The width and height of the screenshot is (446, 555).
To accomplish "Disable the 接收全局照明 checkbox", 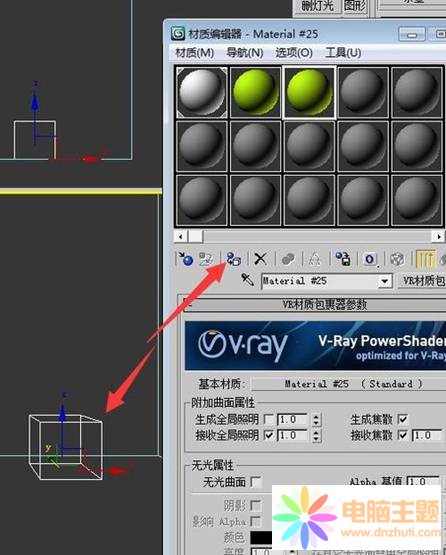I will tap(269, 435).
